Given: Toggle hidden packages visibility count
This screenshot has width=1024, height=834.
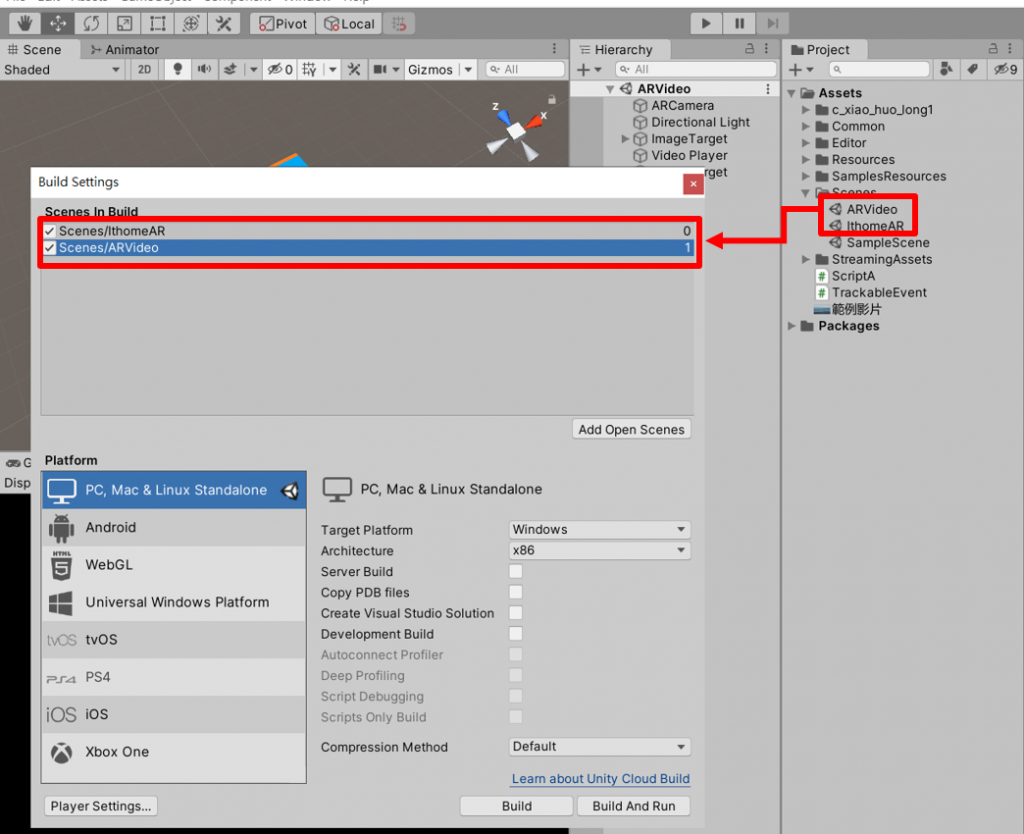Looking at the screenshot, I should [x=1004, y=69].
